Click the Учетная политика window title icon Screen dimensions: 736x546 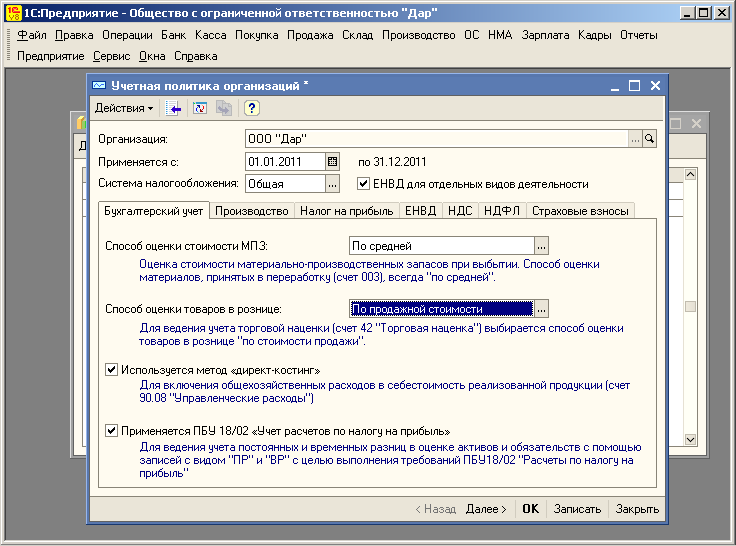[x=99, y=85]
